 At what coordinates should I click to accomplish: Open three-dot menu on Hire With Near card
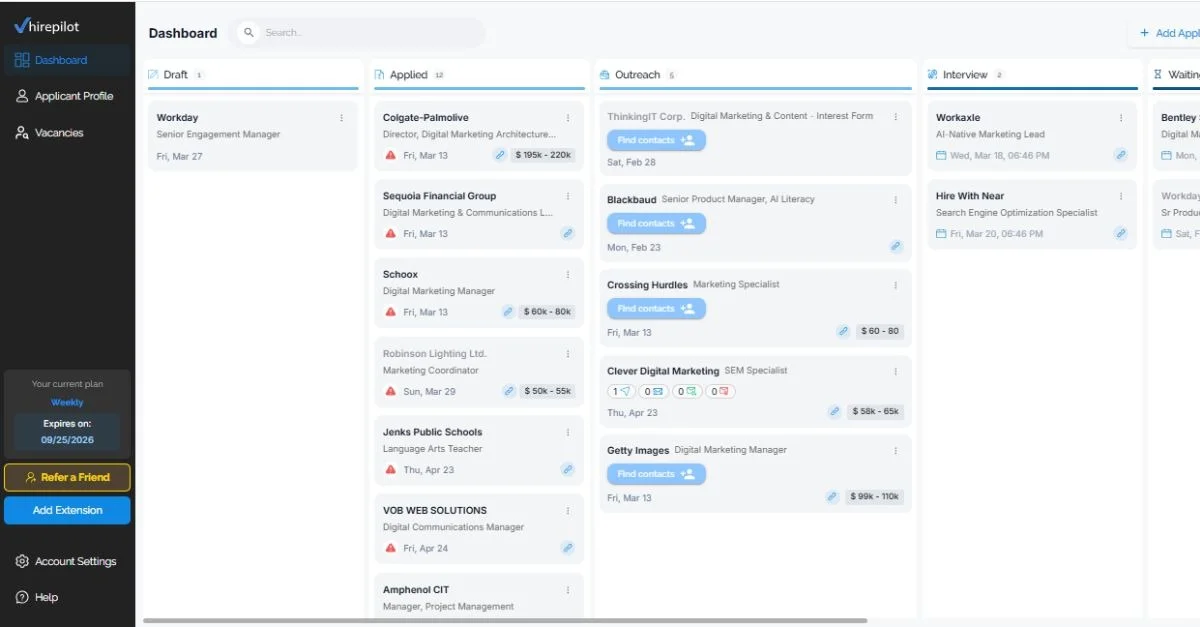1121,196
